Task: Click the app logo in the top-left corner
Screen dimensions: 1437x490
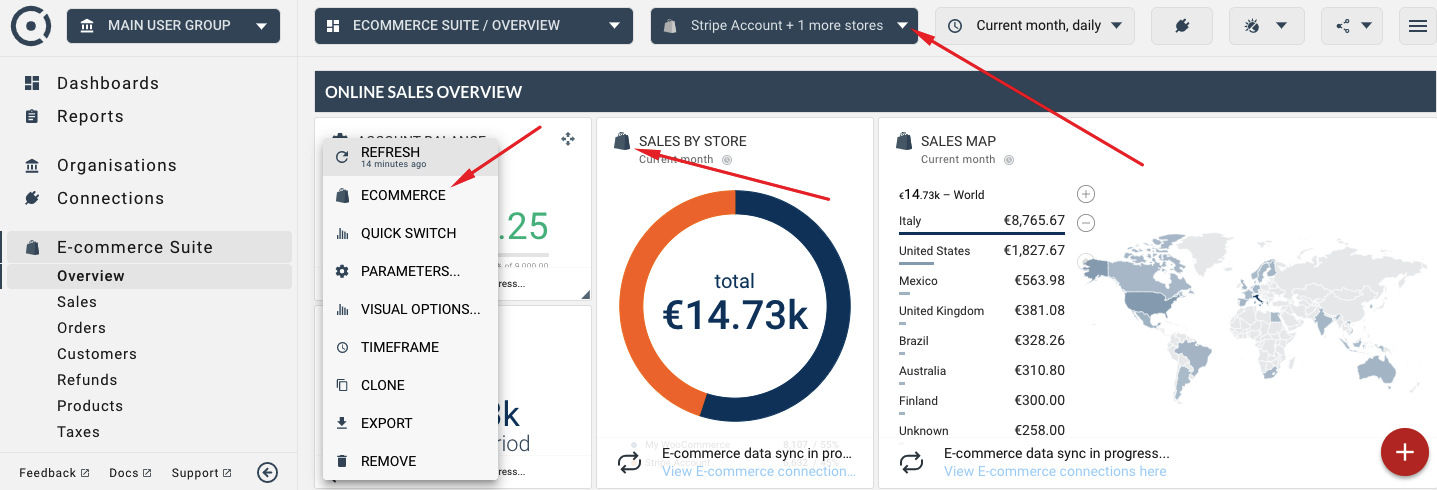Action: [x=31, y=26]
